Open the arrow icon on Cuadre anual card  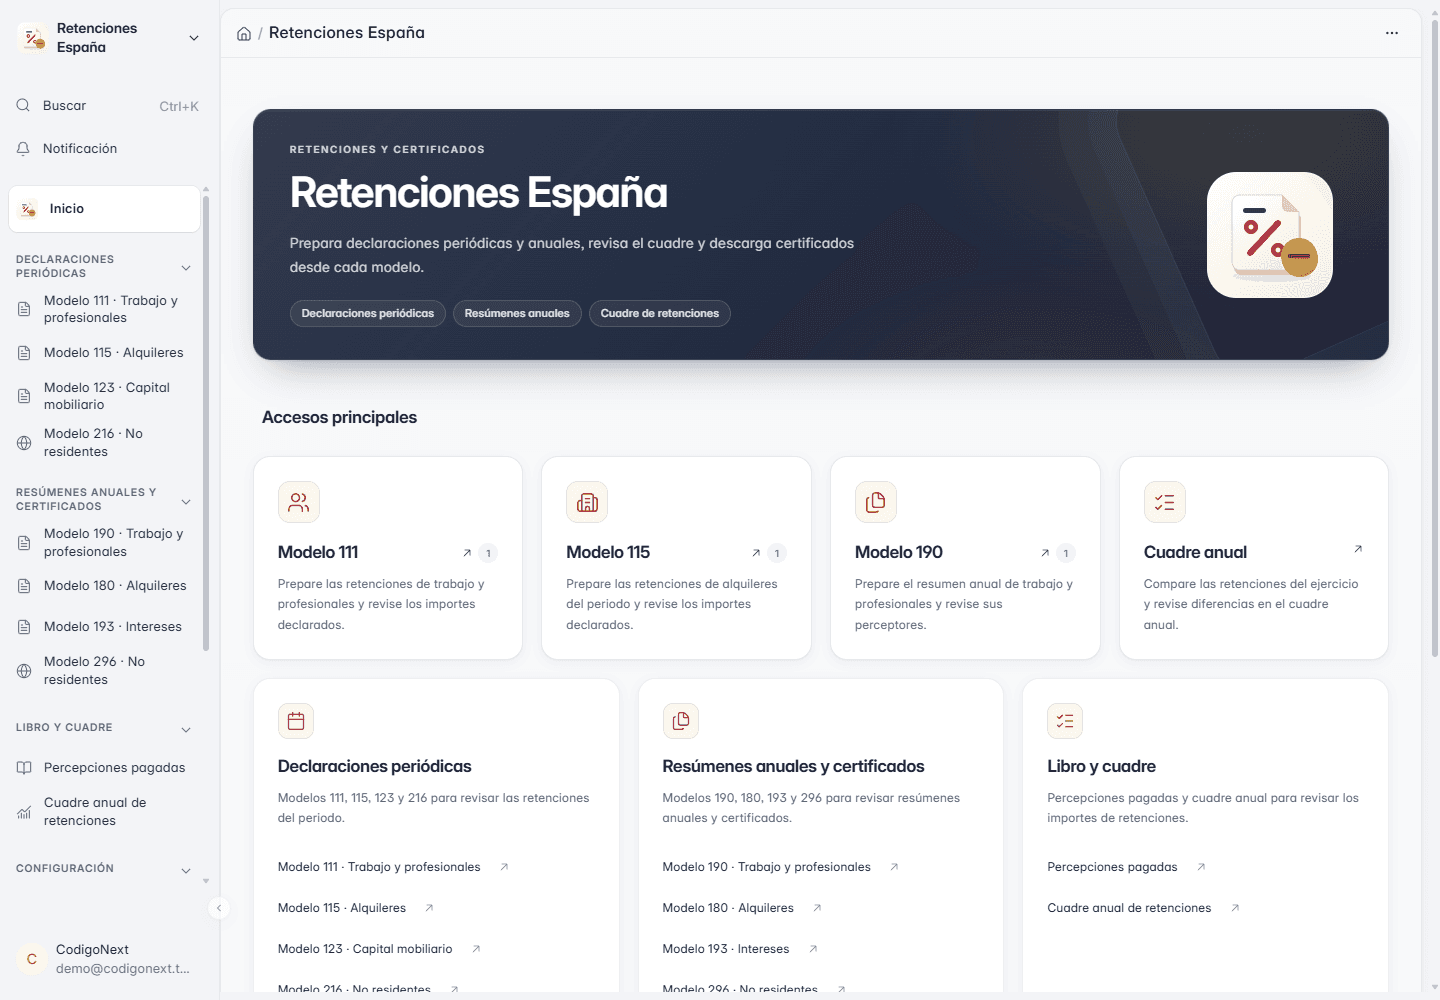pos(1358,549)
